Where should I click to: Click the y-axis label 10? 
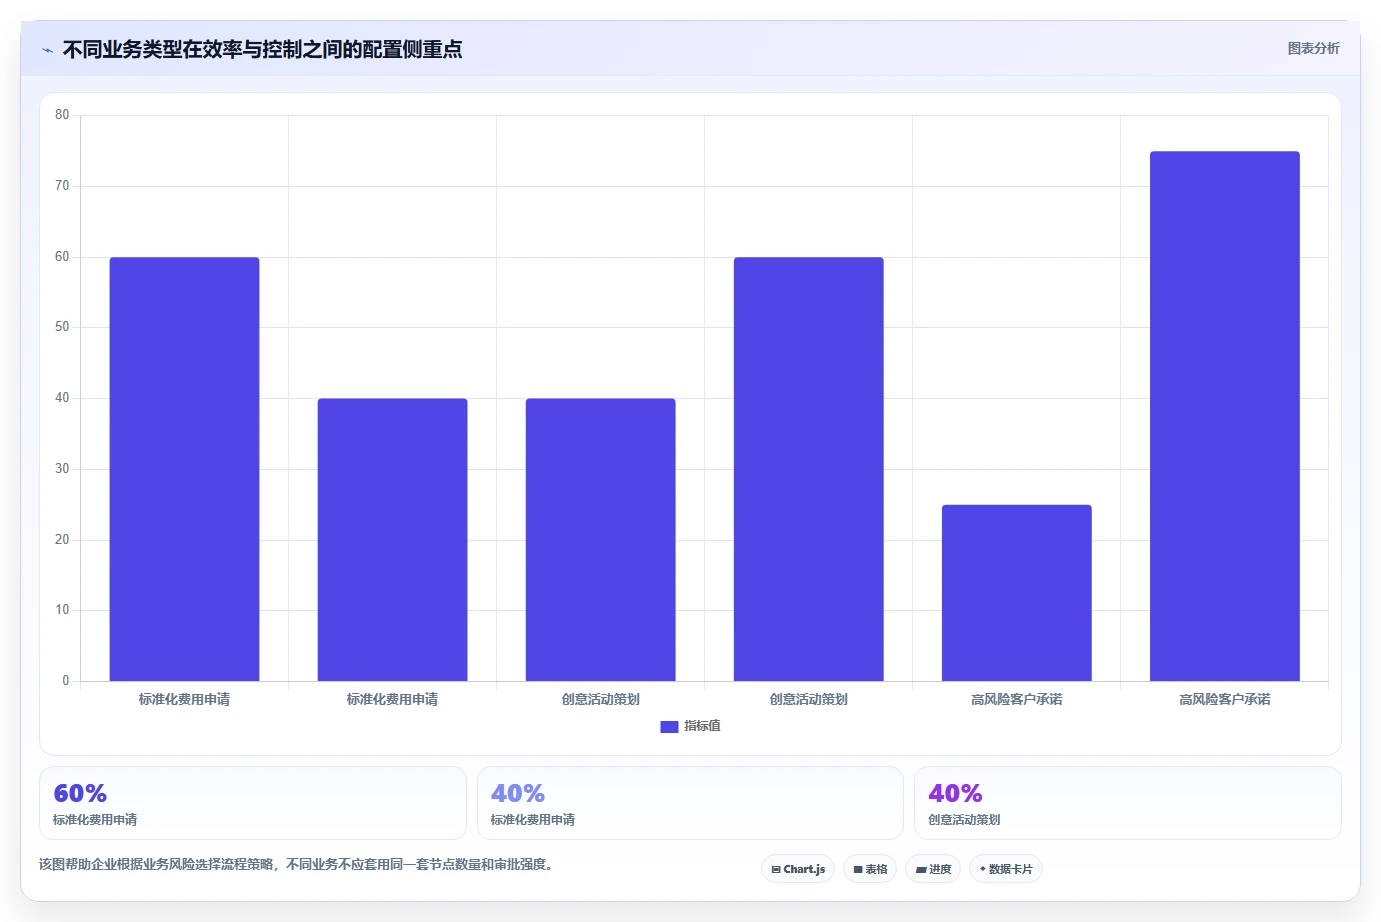tap(62, 610)
